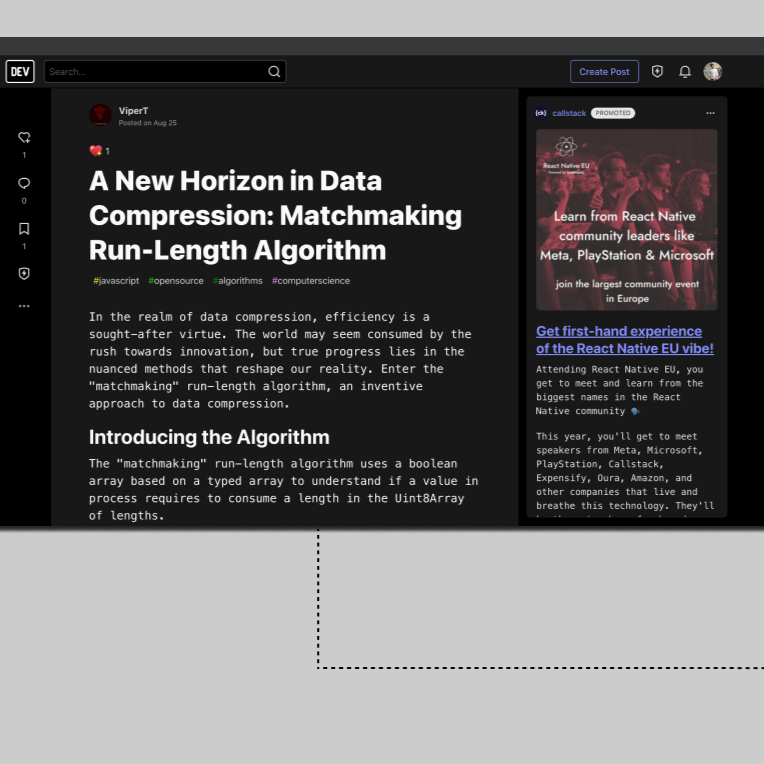Open the React Native EU ad image
This screenshot has height=764, width=764.
click(627, 220)
